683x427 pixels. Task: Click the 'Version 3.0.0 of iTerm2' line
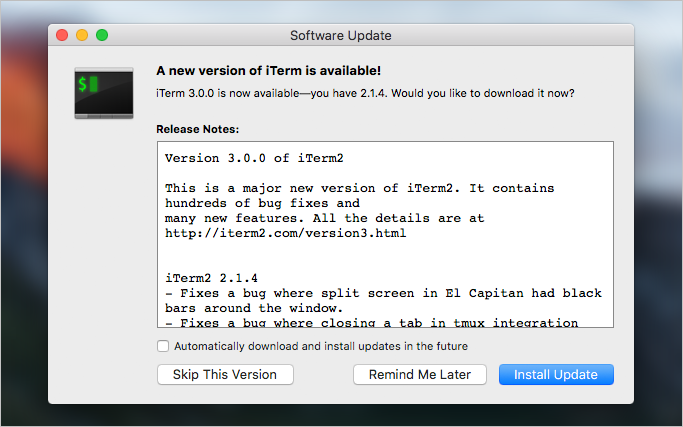tap(254, 158)
